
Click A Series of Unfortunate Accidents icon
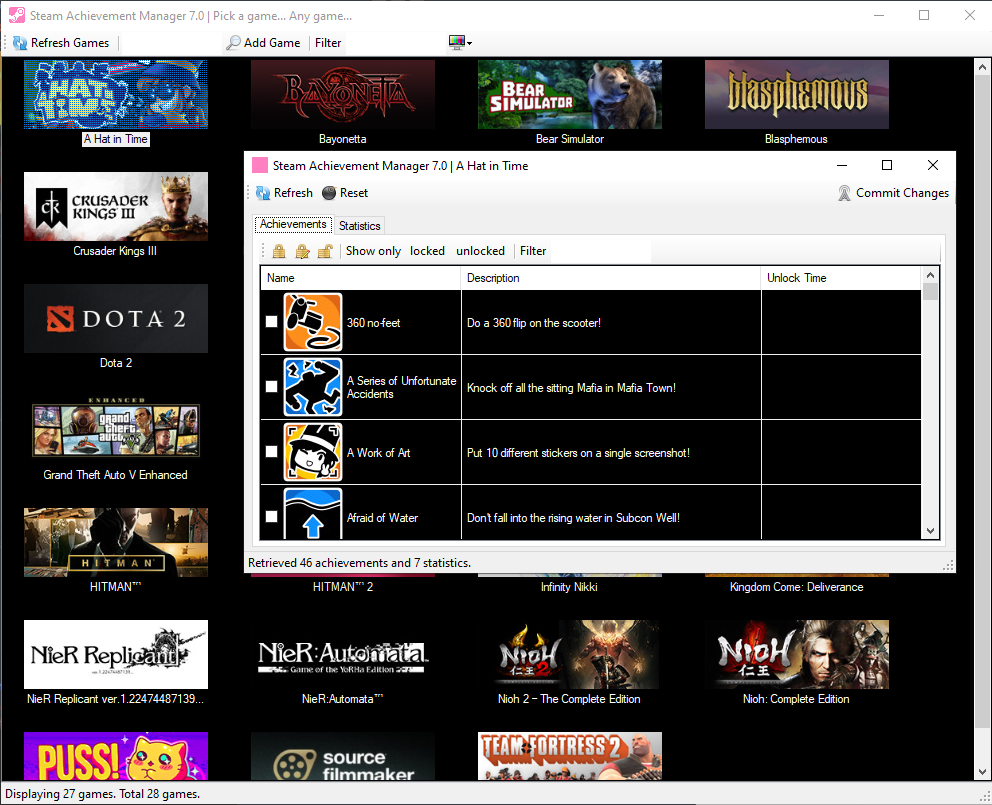tap(313, 387)
